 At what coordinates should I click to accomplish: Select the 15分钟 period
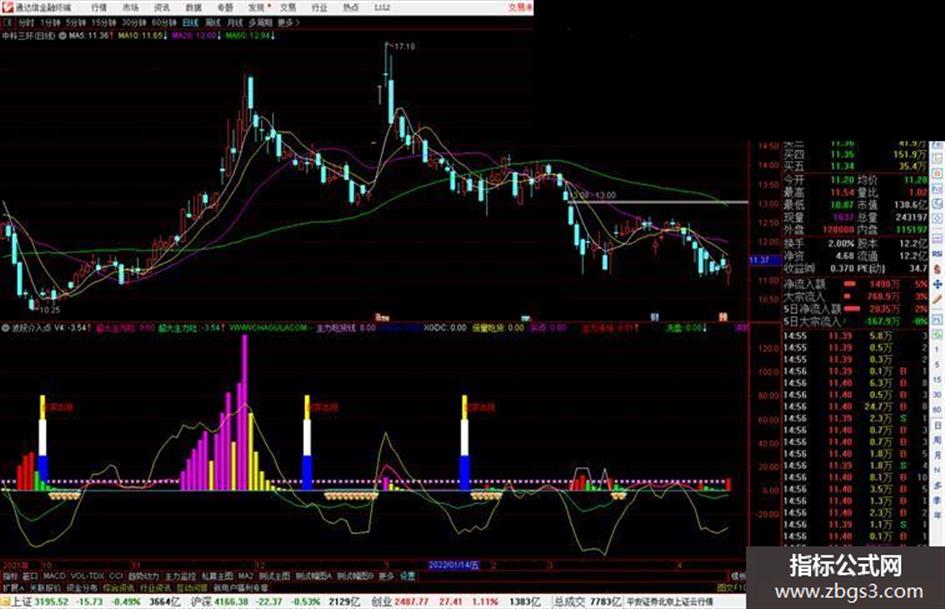104,22
